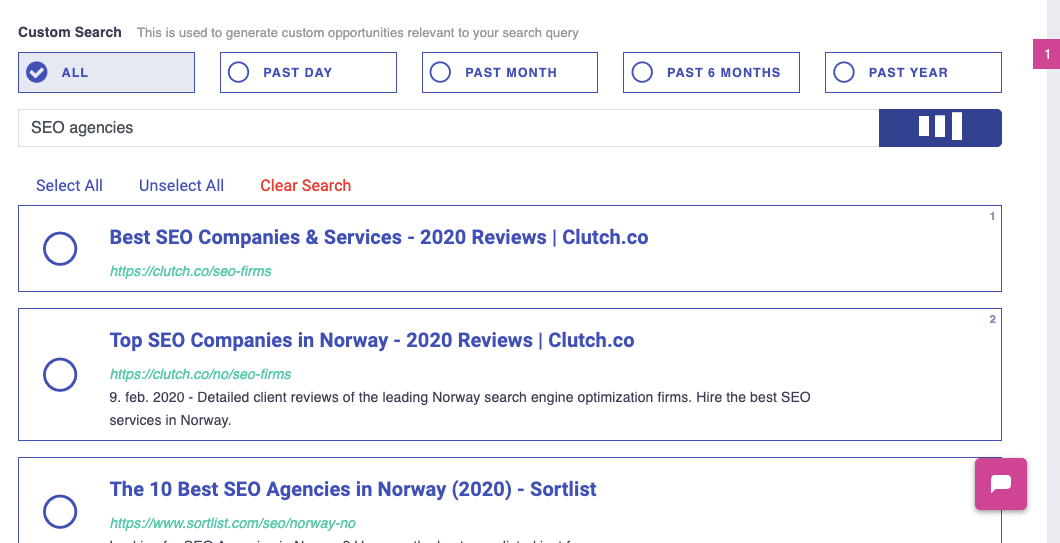Open Best SEO Companies & Services title link
1060x543 pixels.
(379, 237)
